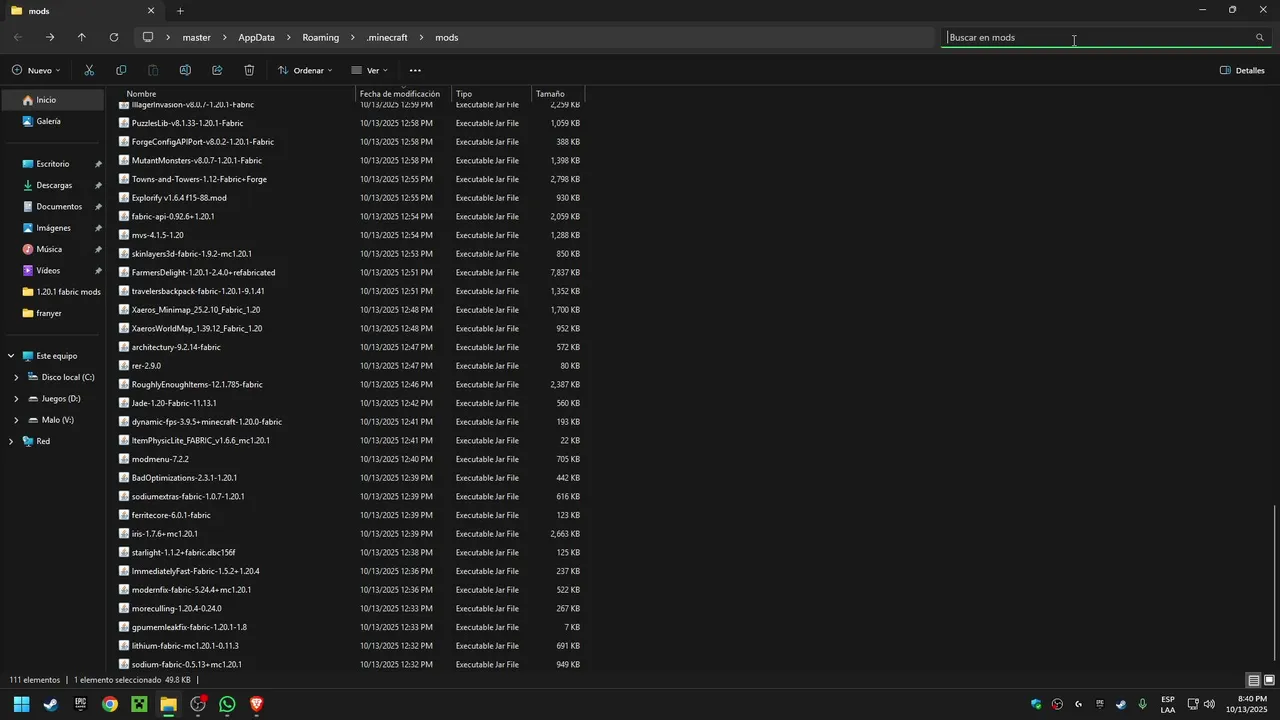
Task: Open Windows Start menu
Action: coord(21,704)
